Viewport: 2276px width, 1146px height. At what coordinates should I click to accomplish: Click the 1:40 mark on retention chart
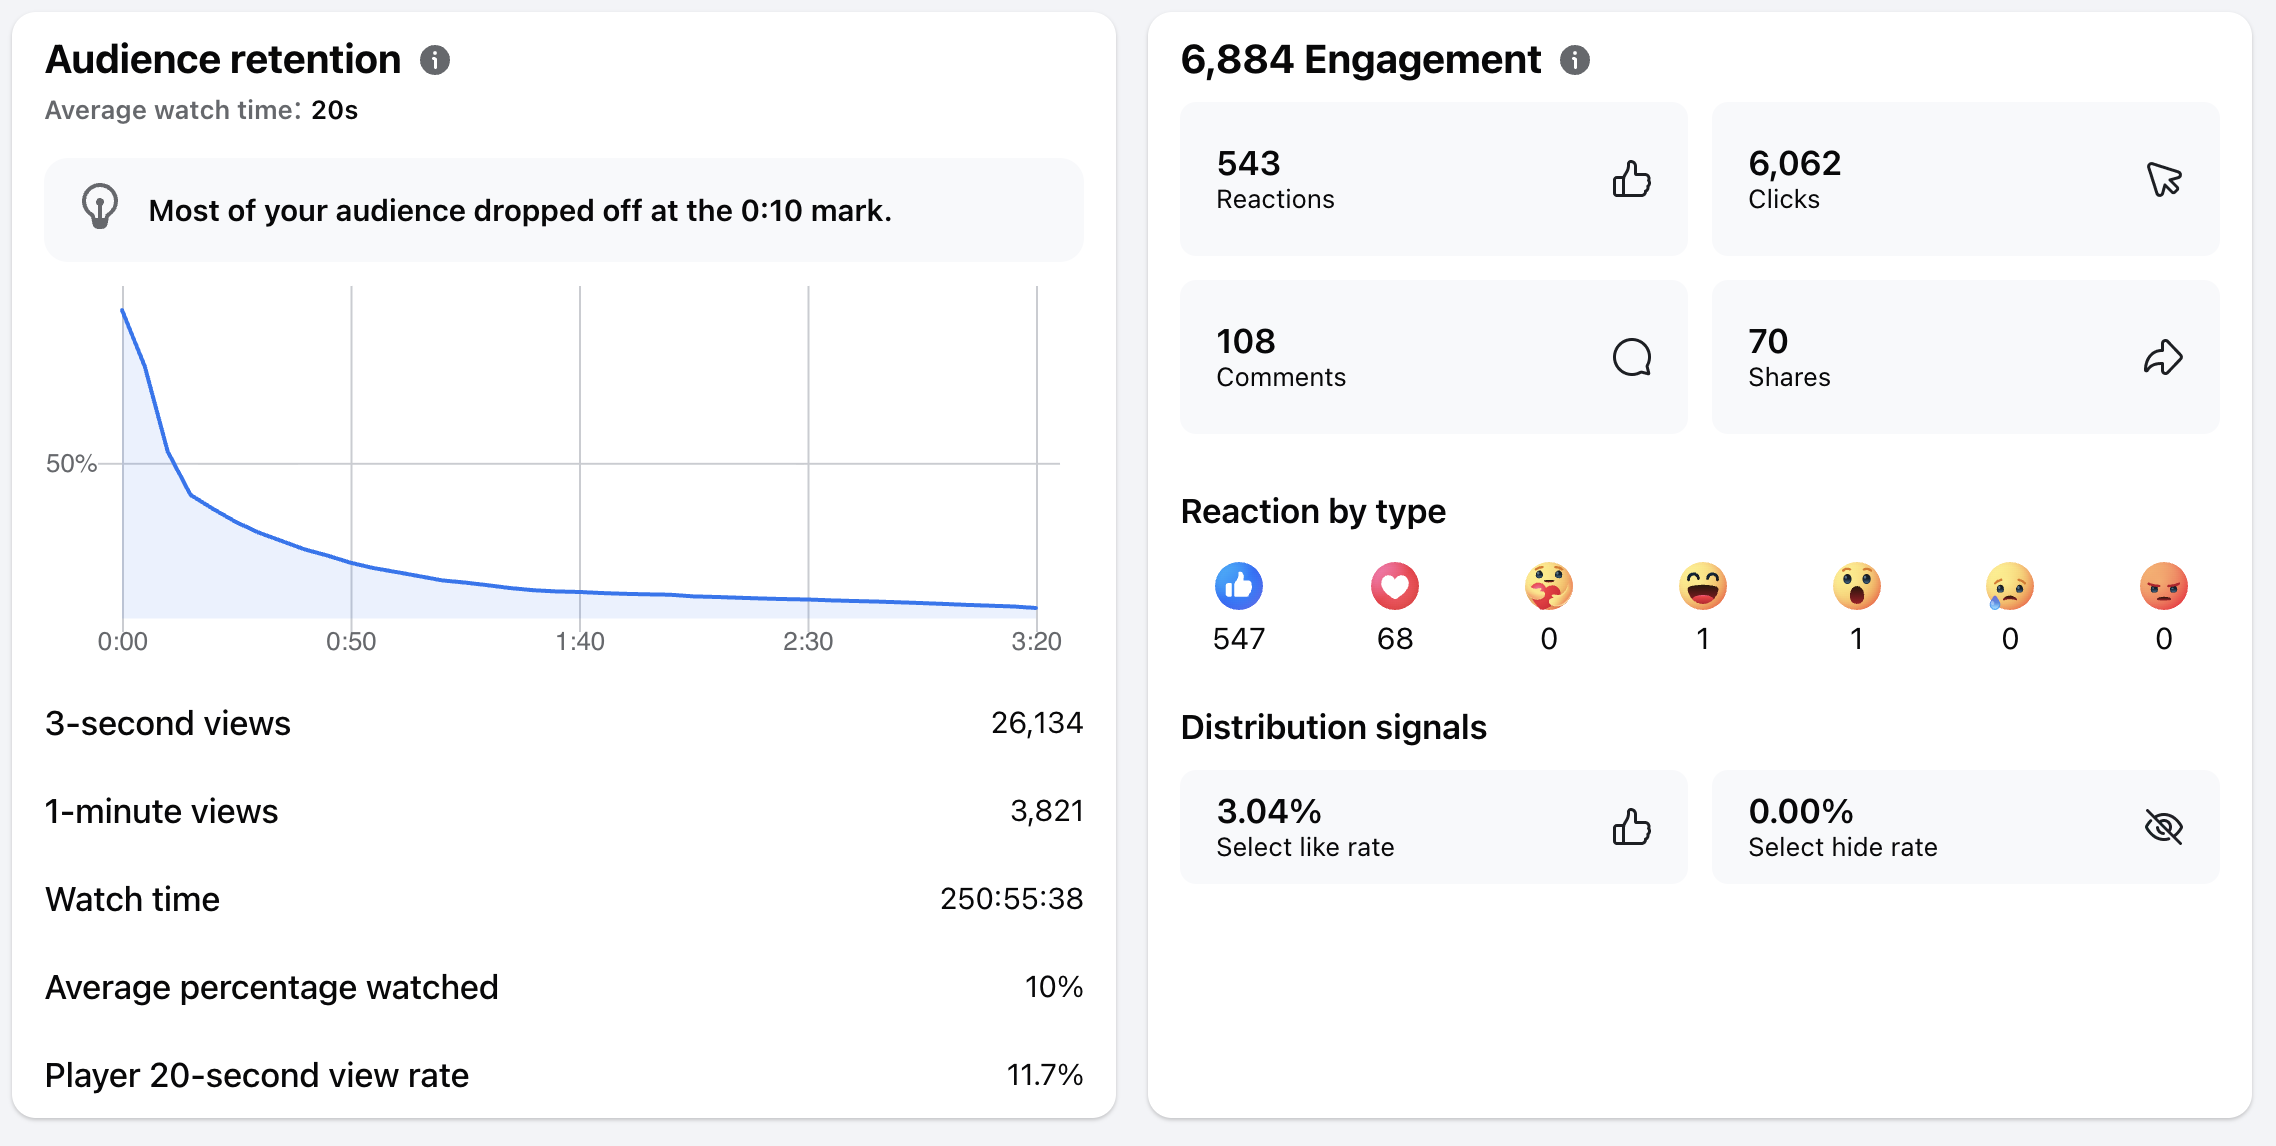(580, 641)
